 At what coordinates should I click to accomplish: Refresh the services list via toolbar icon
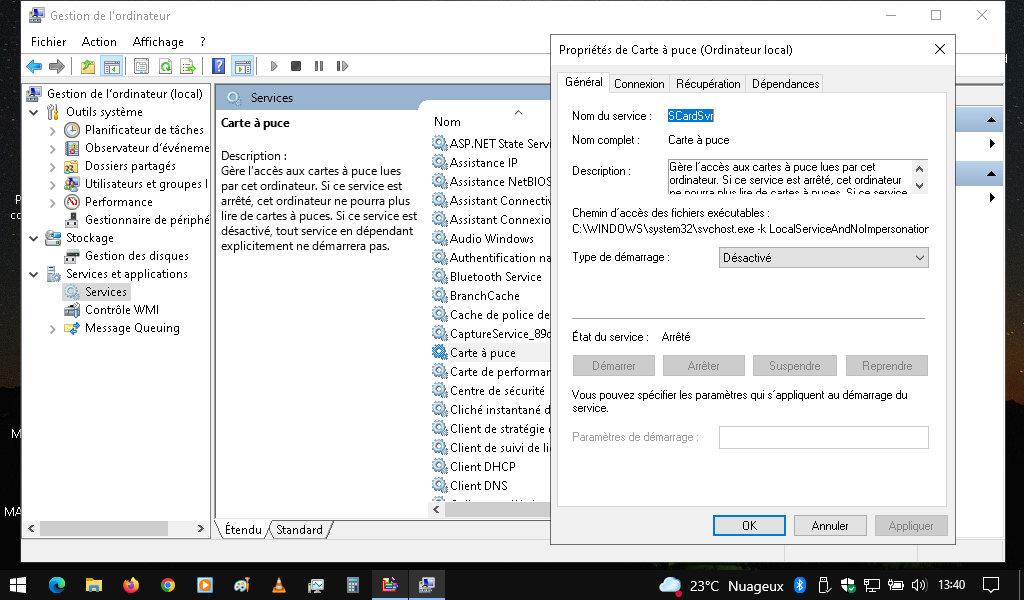(165, 66)
